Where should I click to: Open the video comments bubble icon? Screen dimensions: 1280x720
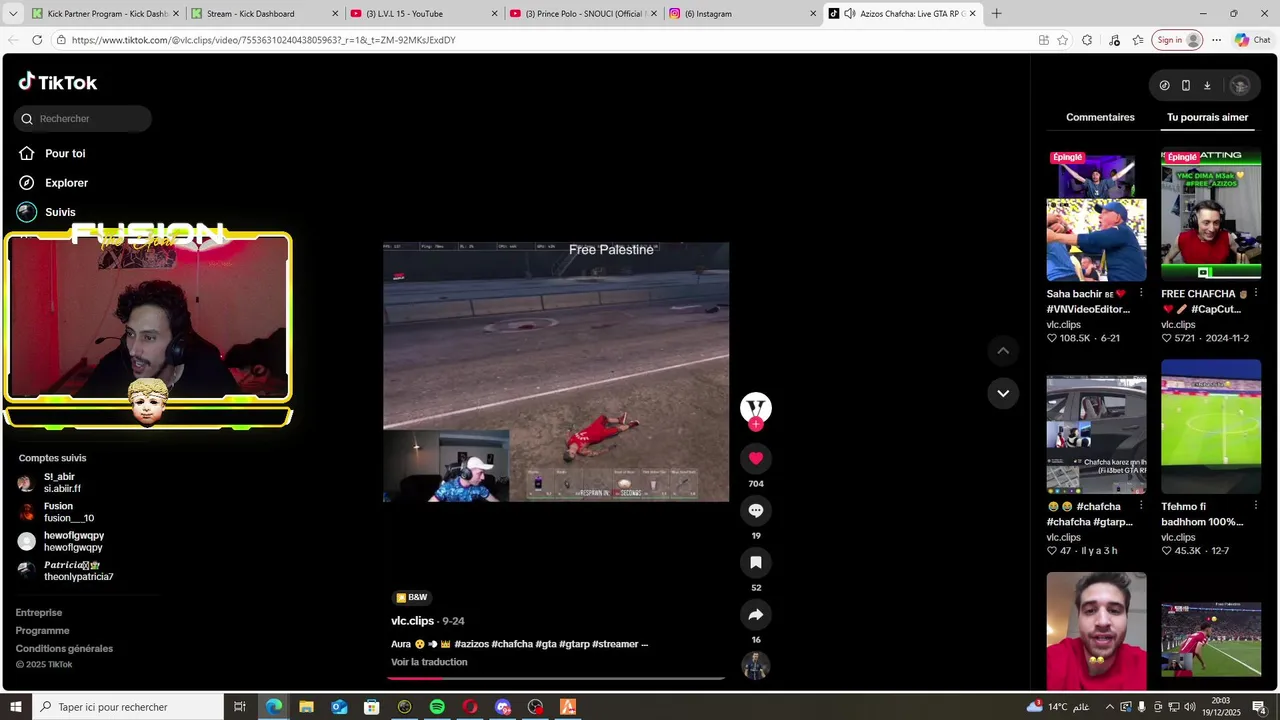click(x=756, y=510)
